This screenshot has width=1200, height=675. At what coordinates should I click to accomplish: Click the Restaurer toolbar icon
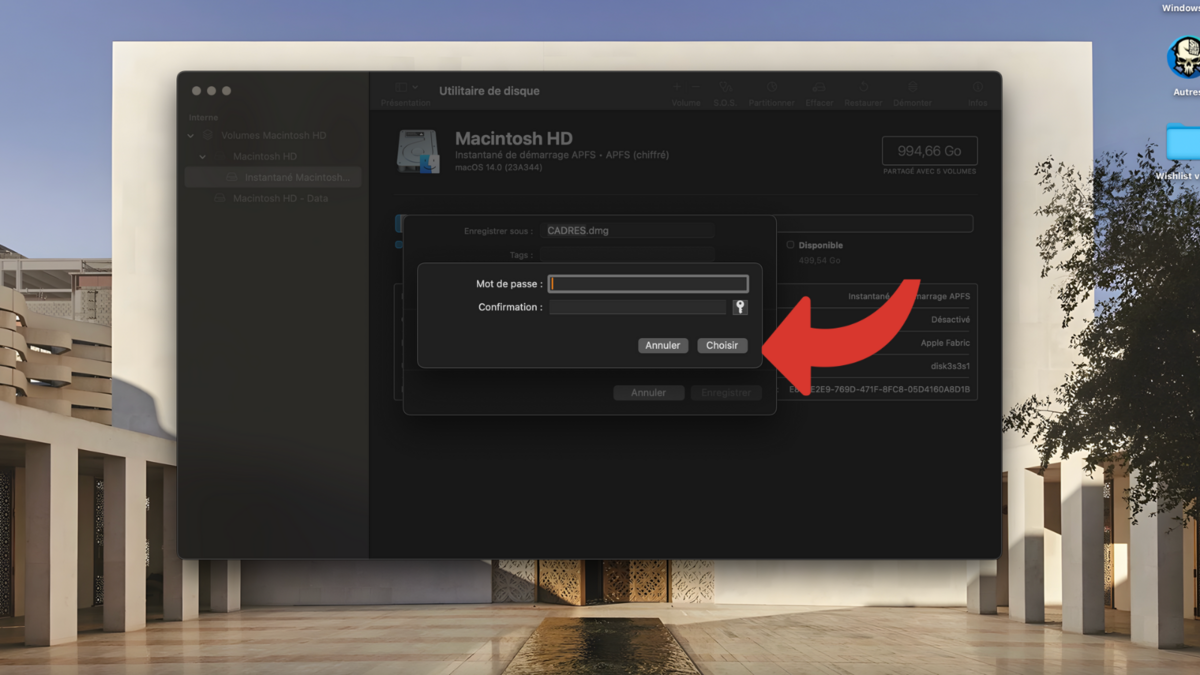[863, 88]
